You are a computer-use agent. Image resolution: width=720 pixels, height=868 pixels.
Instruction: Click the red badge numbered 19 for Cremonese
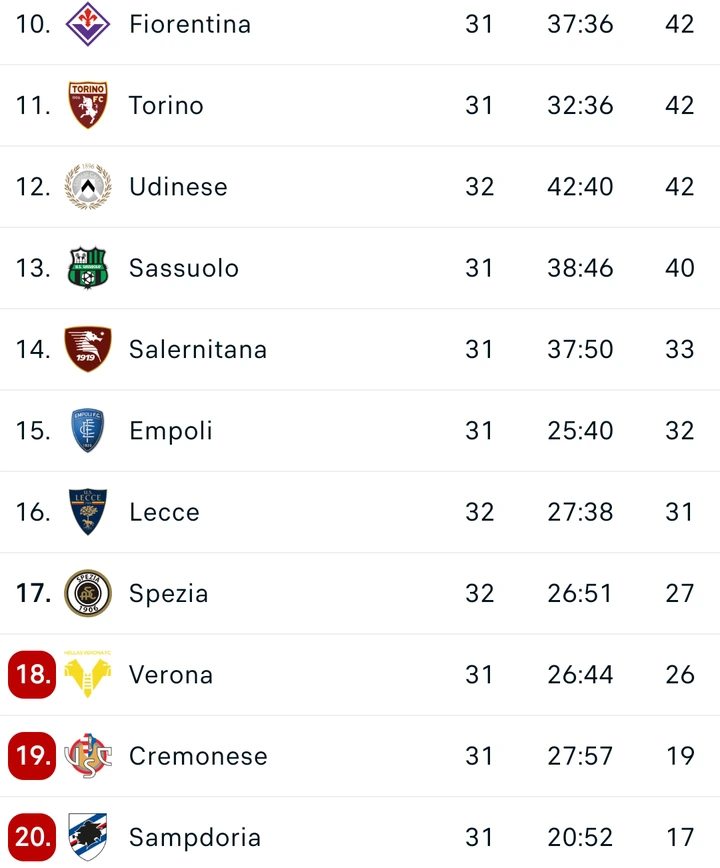32,755
